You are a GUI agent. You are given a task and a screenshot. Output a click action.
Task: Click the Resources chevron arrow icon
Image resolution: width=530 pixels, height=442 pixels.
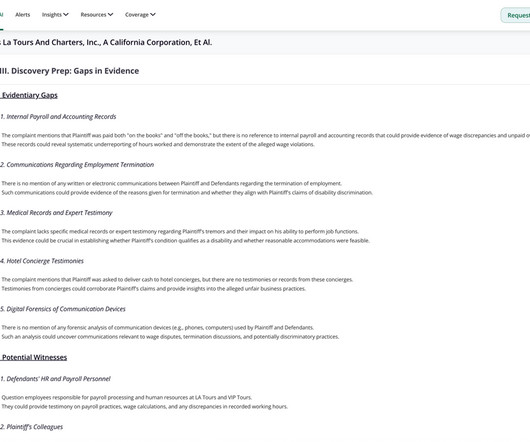110,15
